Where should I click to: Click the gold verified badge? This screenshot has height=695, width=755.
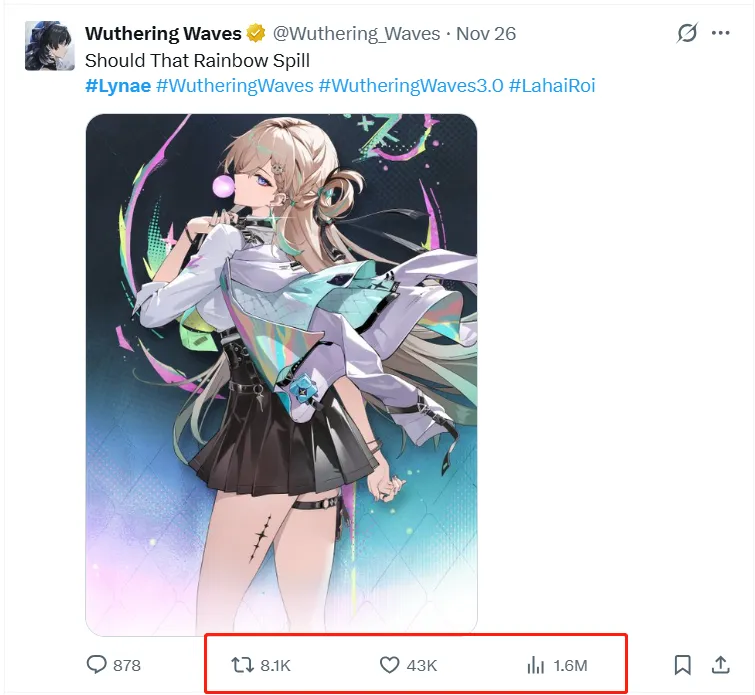[x=256, y=34]
